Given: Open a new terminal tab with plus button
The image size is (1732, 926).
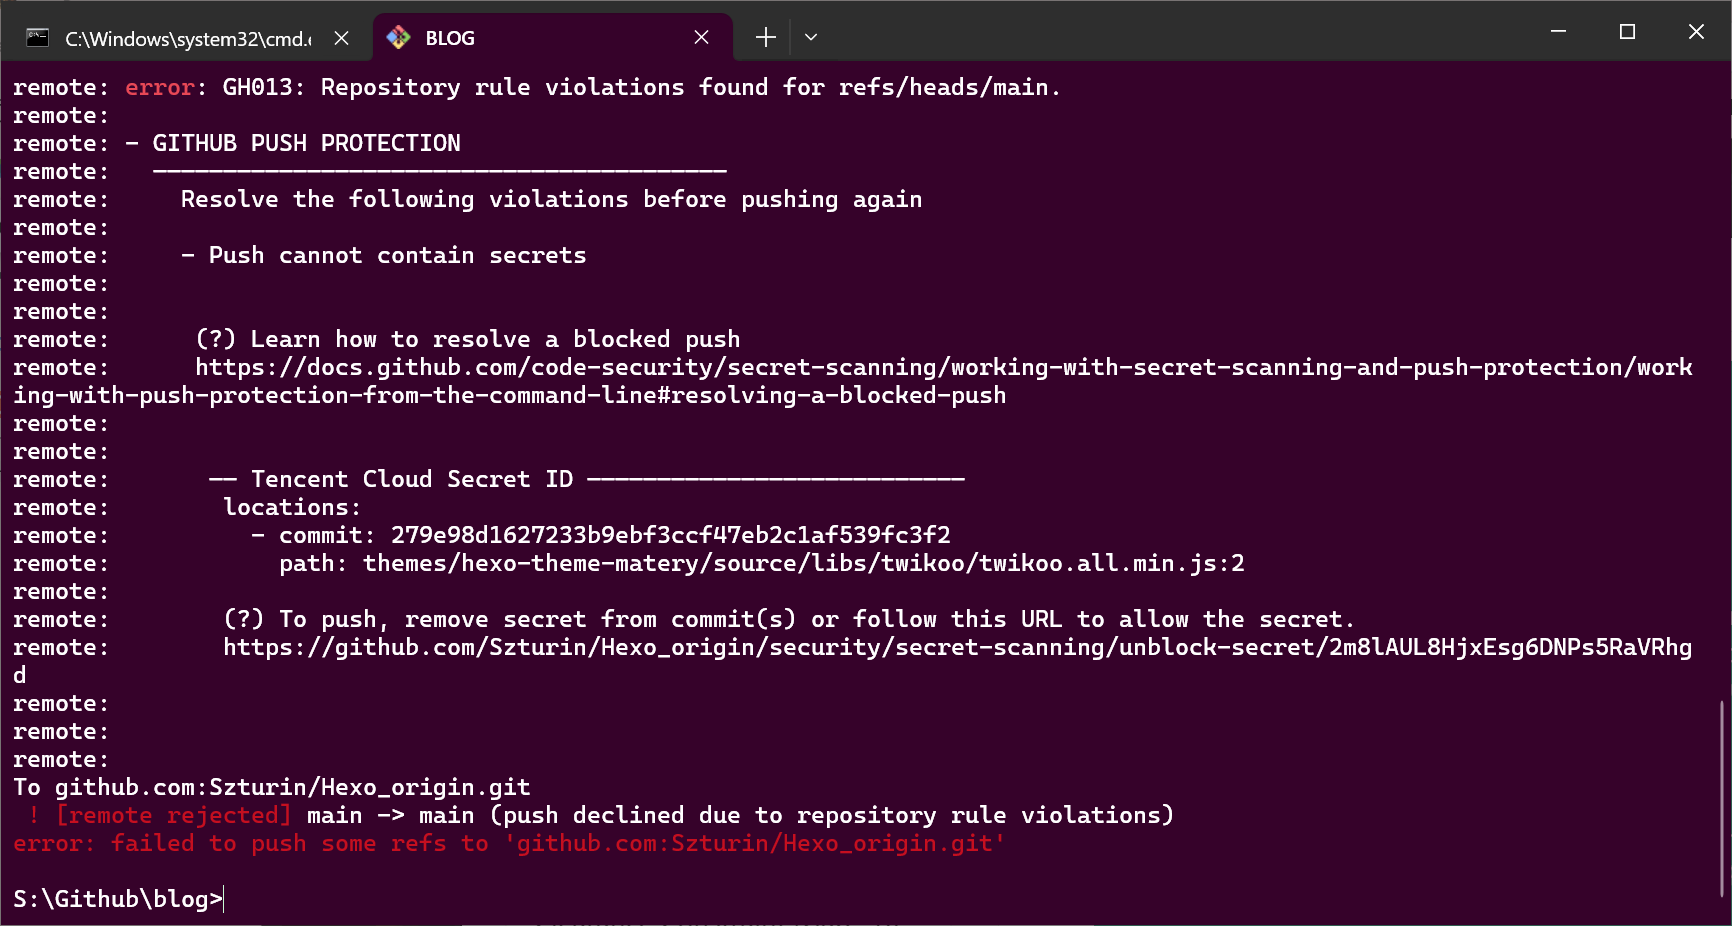Looking at the screenshot, I should [765, 38].
